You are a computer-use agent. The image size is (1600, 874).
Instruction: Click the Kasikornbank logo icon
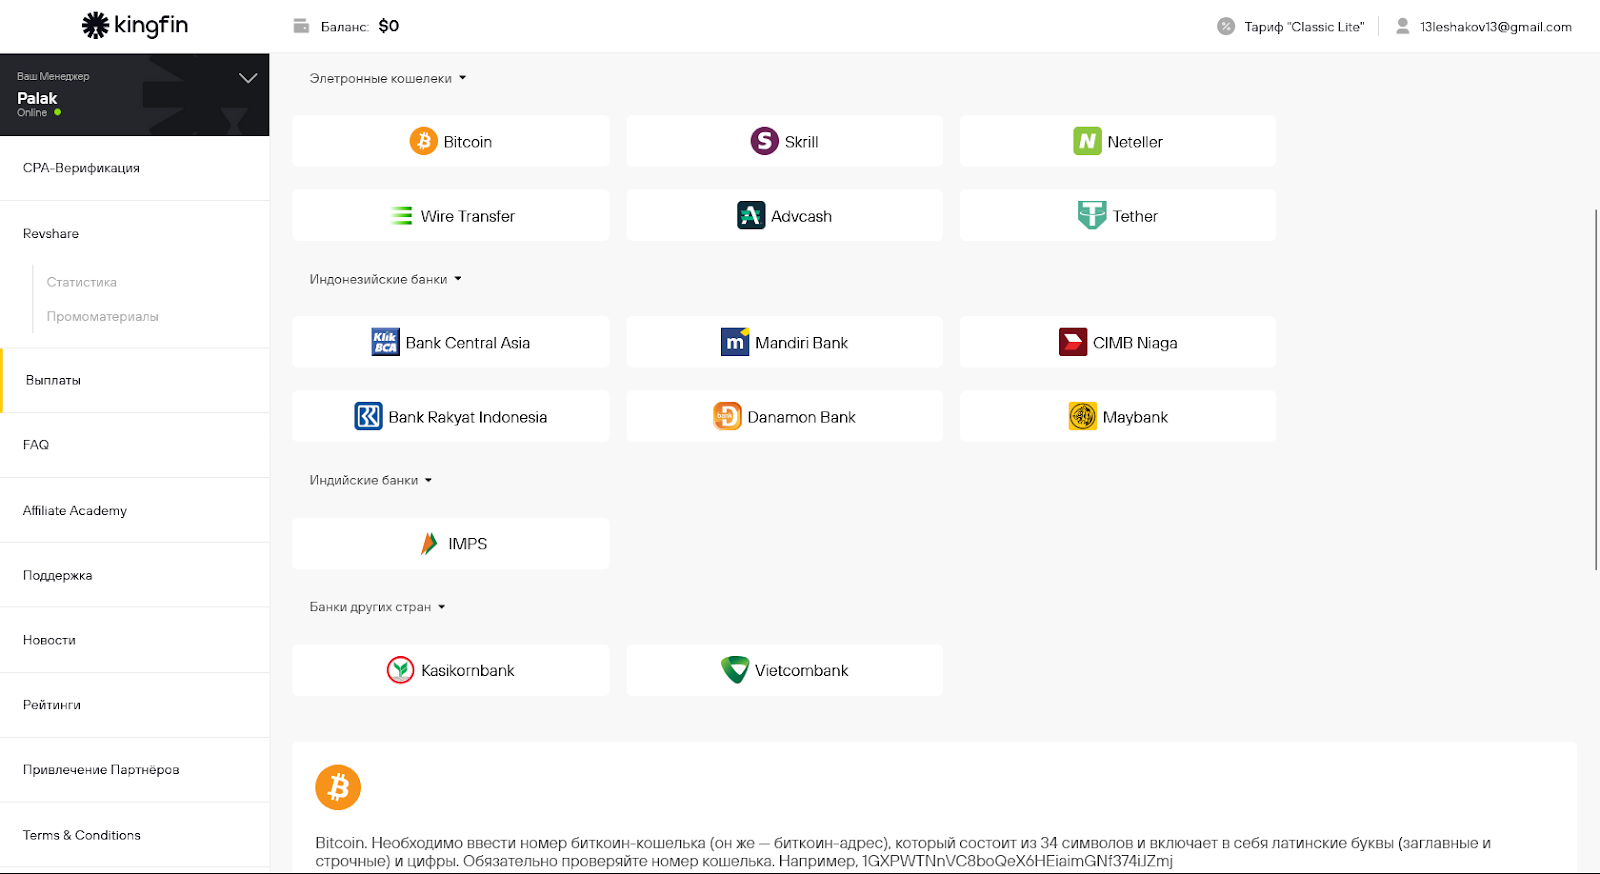[x=400, y=670]
